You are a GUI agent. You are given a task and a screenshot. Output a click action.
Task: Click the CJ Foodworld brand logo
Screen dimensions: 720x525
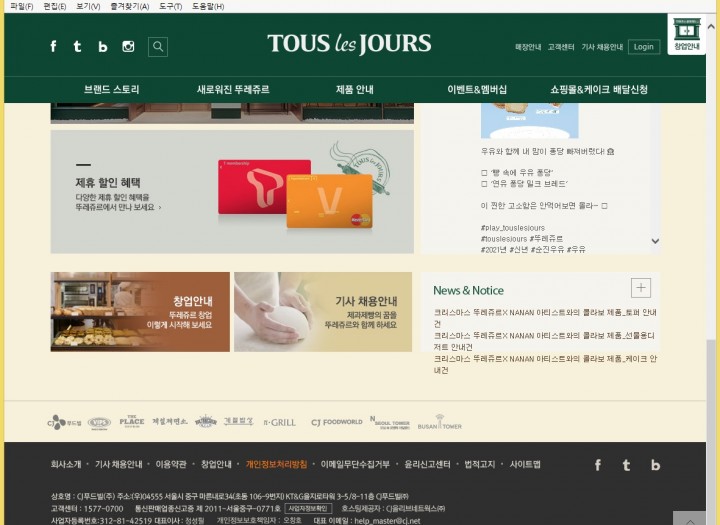336,422
